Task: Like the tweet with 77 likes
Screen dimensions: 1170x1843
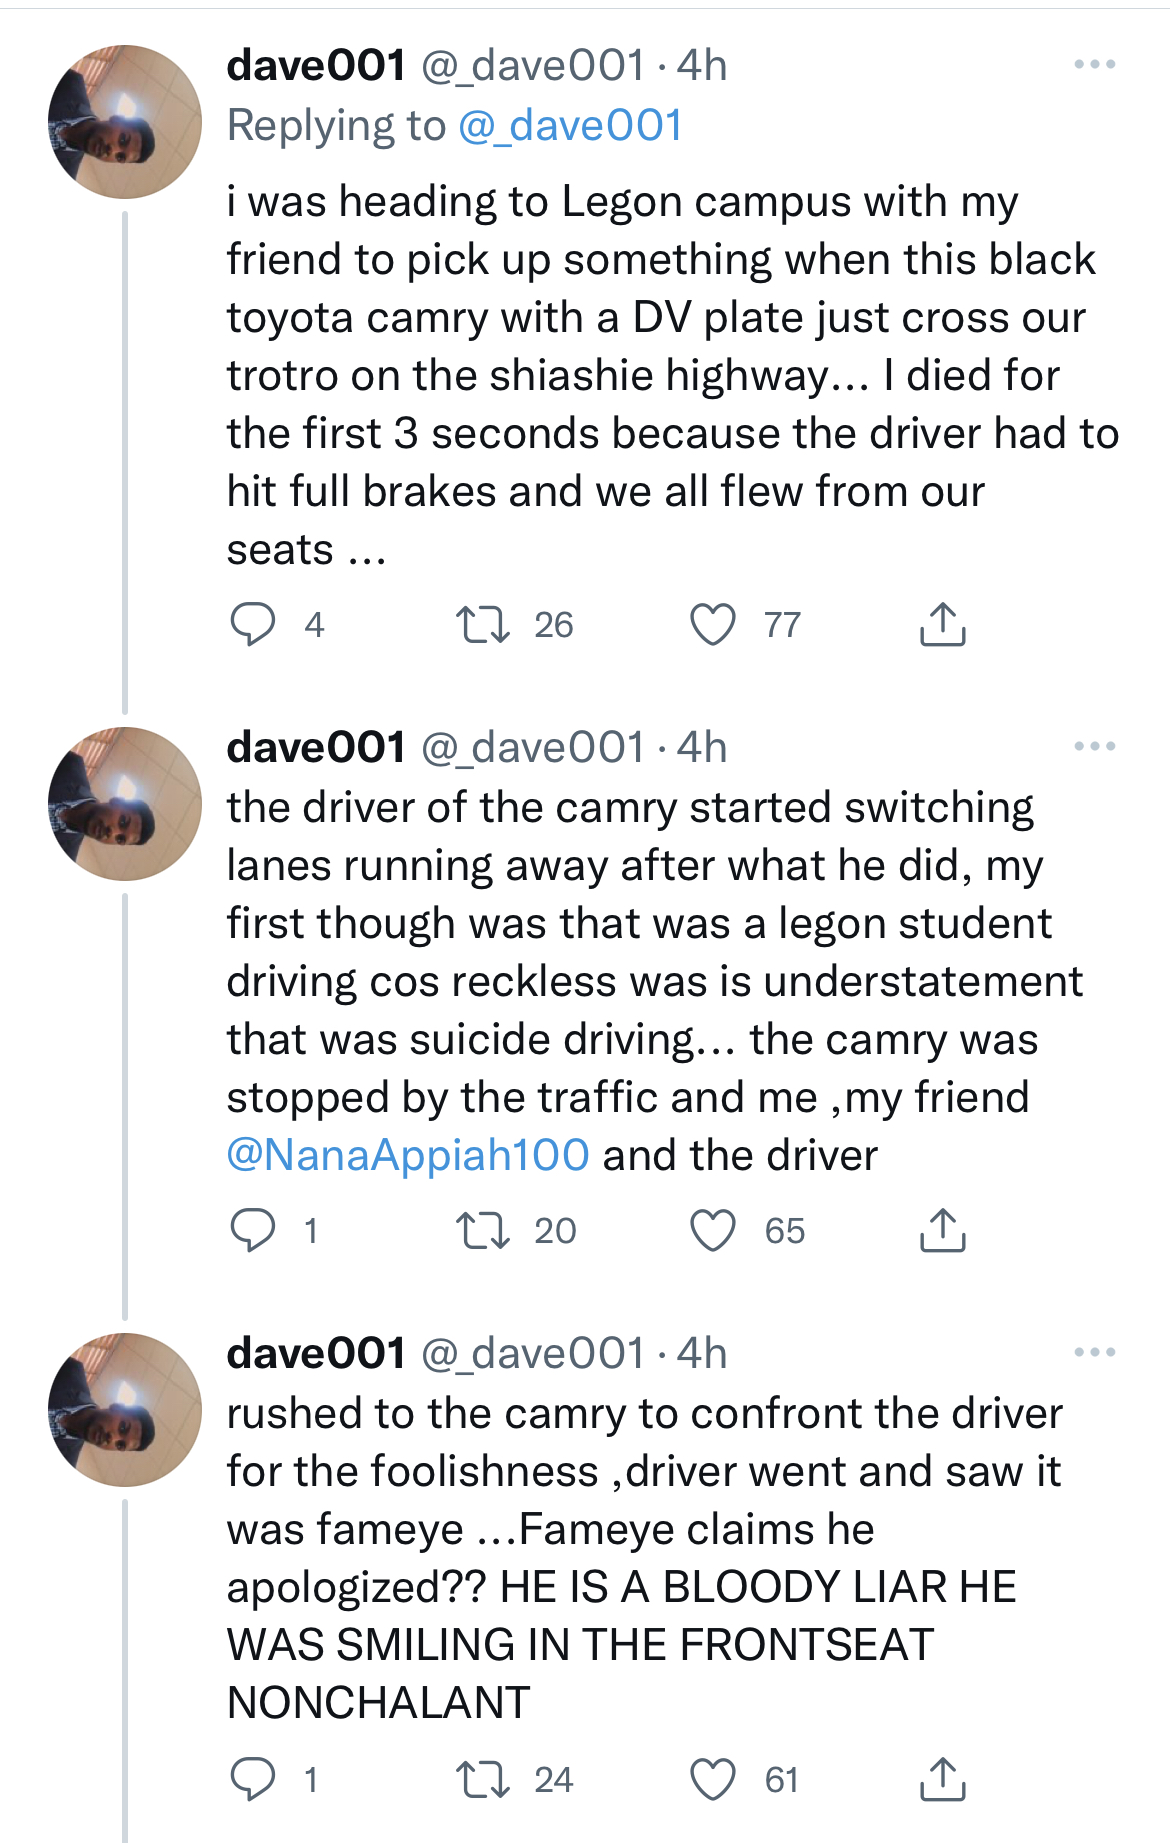Action: [x=713, y=625]
